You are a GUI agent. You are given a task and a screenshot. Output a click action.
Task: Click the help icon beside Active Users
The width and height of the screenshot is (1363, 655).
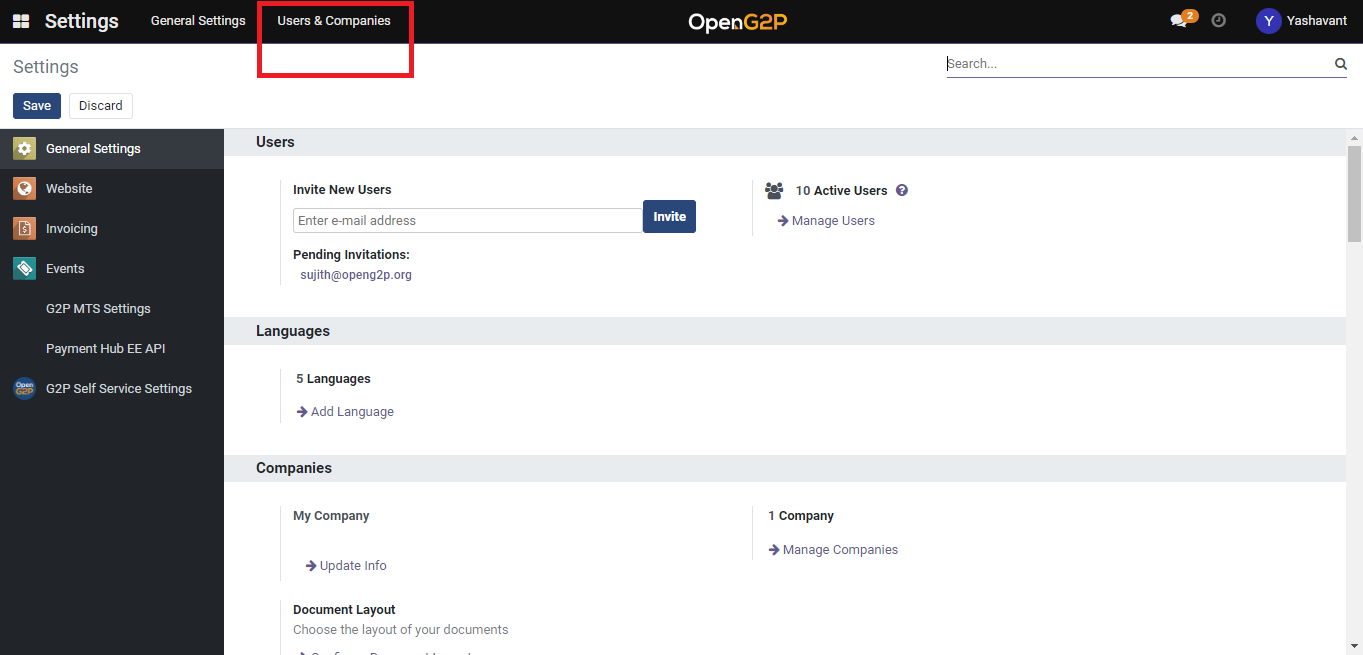[902, 190]
